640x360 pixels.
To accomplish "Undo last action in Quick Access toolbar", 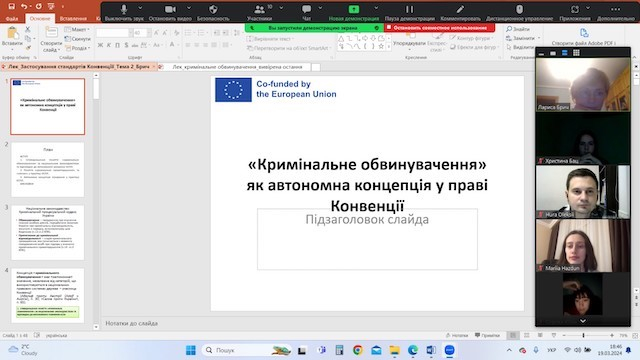I will tap(24, 6).
